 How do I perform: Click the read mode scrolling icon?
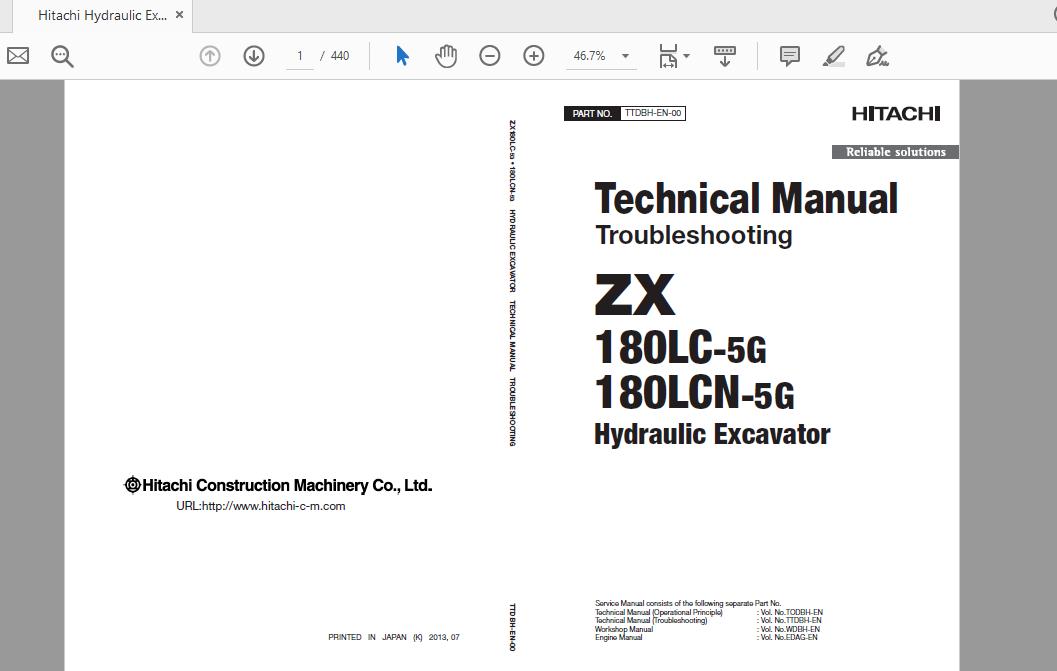[725, 56]
